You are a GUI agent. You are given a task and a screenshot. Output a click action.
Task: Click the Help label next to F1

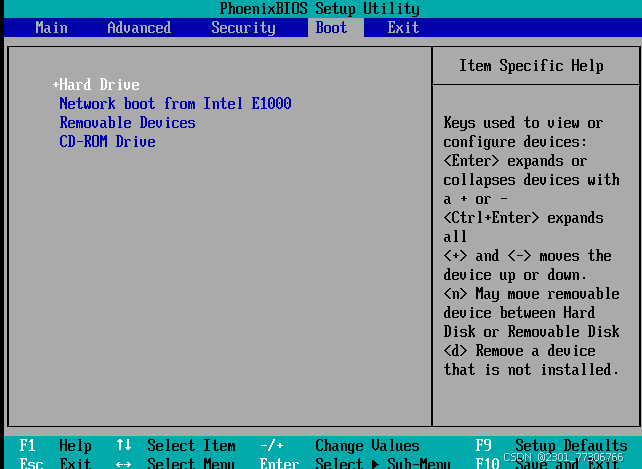(x=75, y=446)
